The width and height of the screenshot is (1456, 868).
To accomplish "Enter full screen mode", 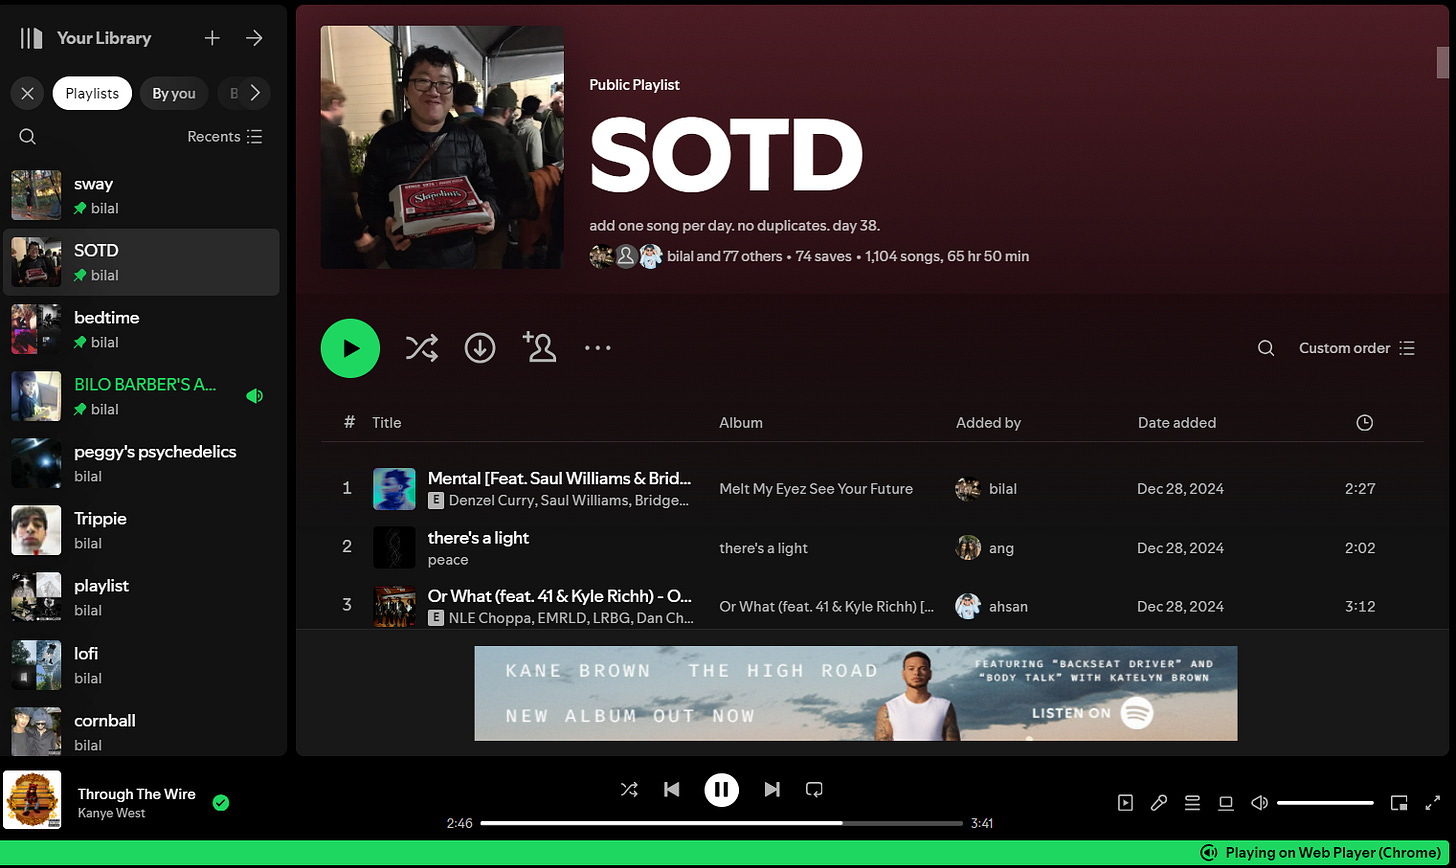I will [1432, 802].
